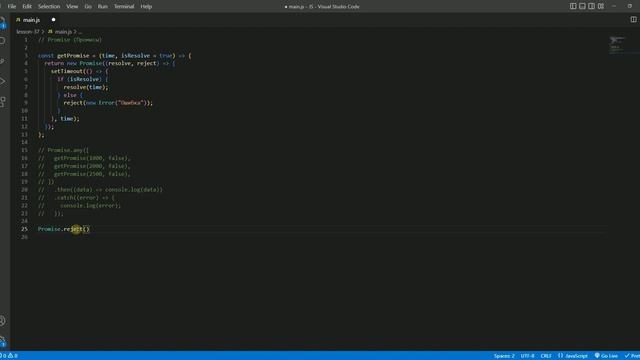Open Customize Layout icon in title bar
This screenshot has width=640, height=360.
(x=601, y=6)
